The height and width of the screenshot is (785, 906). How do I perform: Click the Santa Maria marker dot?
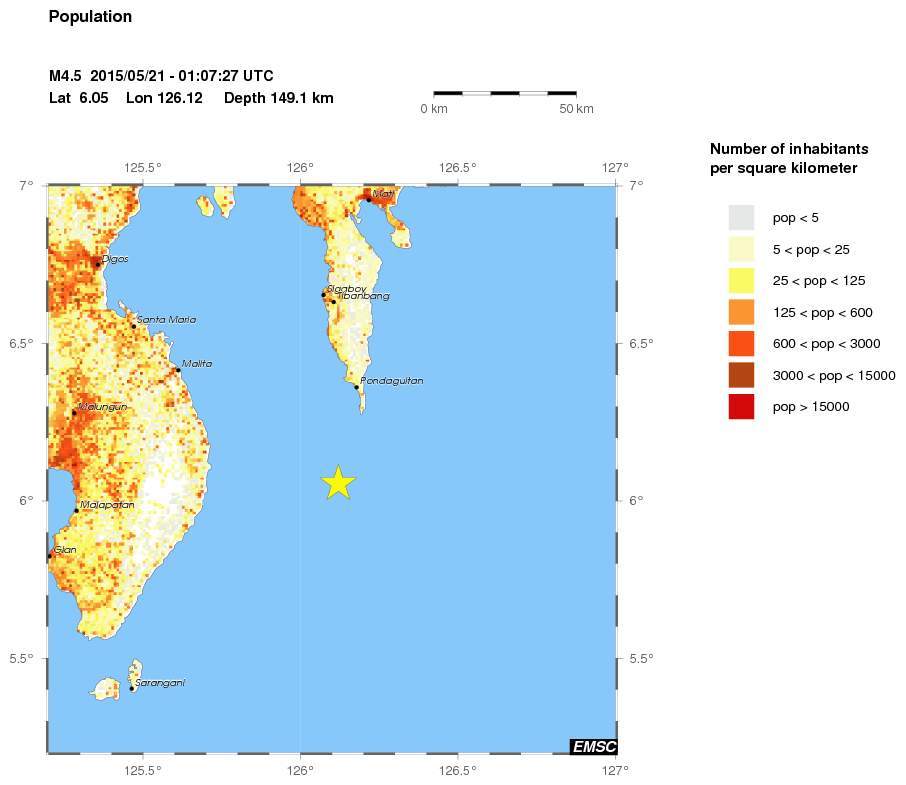tap(134, 325)
